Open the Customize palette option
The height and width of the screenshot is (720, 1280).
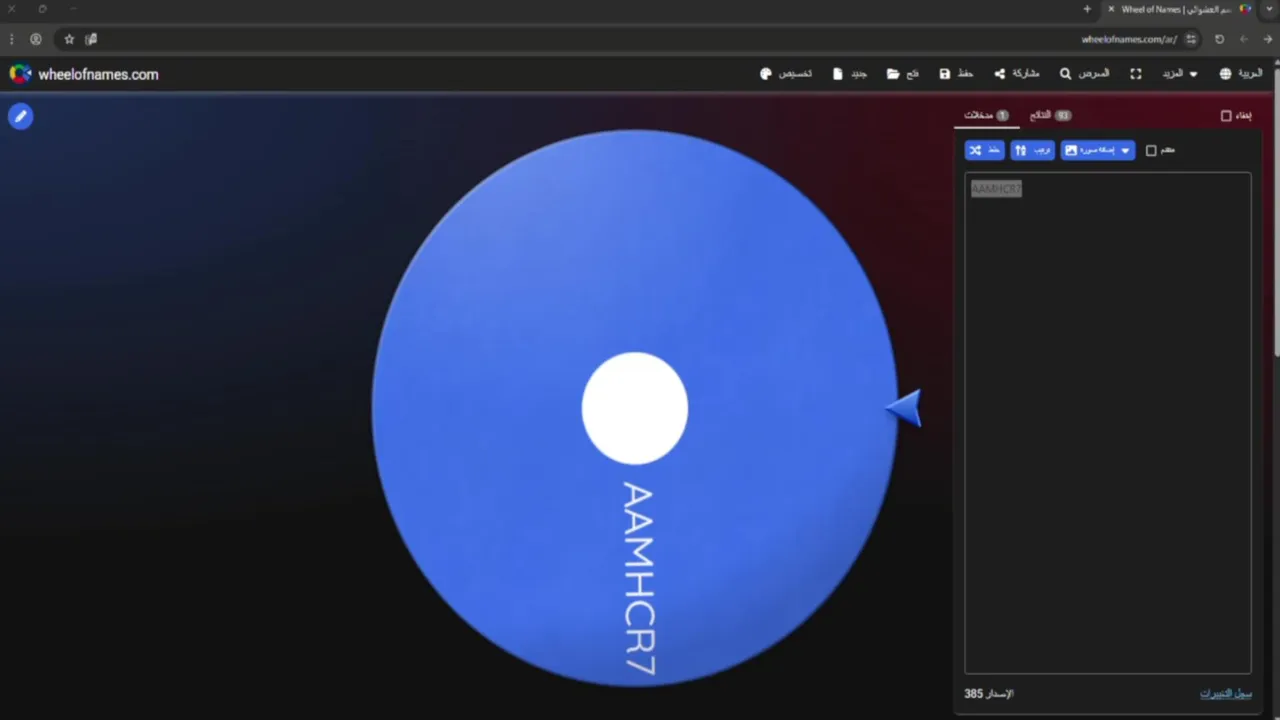point(786,74)
